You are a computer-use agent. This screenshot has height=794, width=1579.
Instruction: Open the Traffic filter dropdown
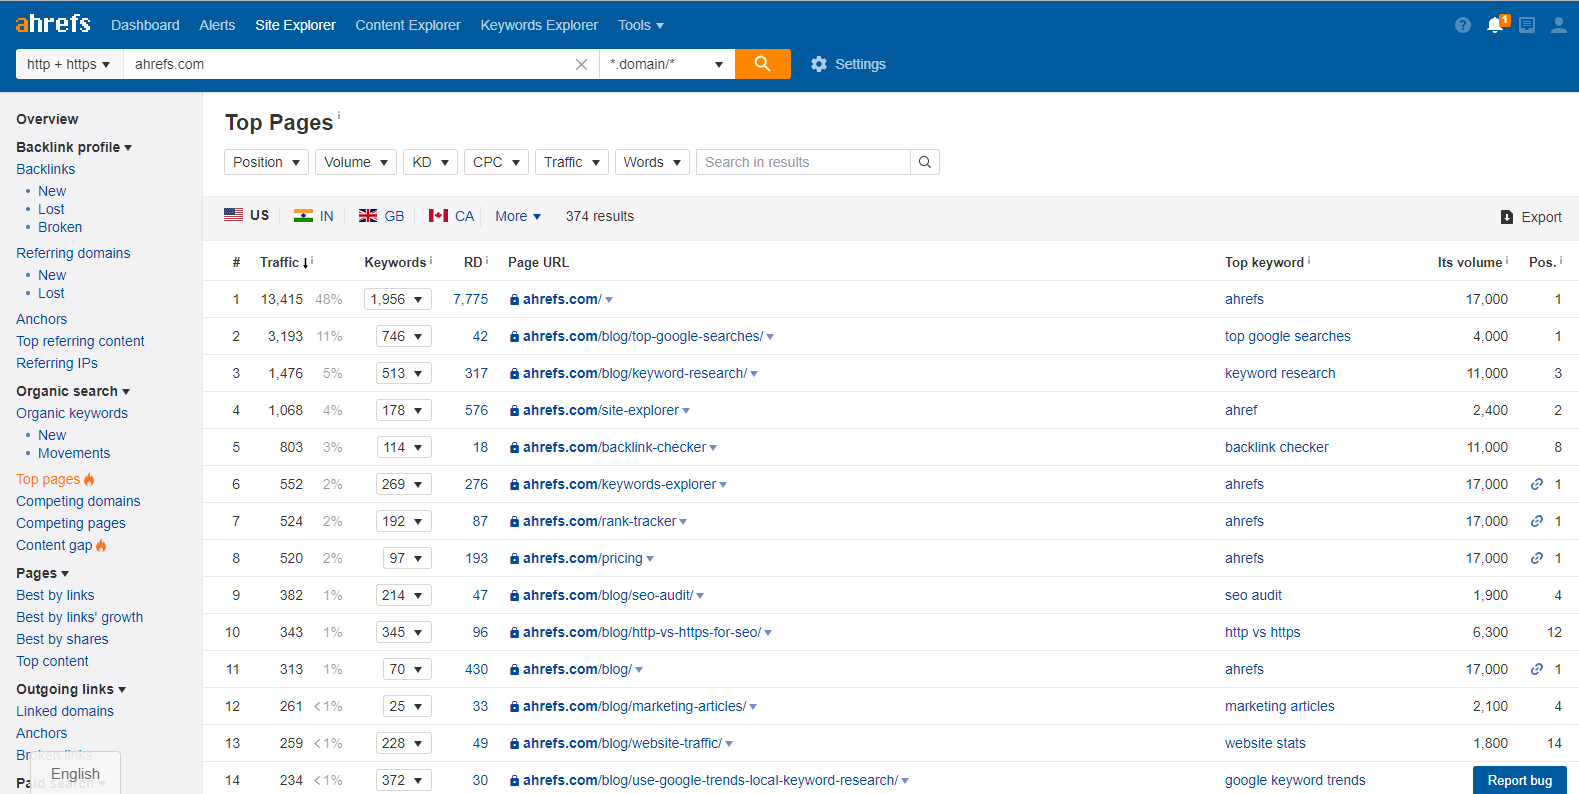(572, 162)
